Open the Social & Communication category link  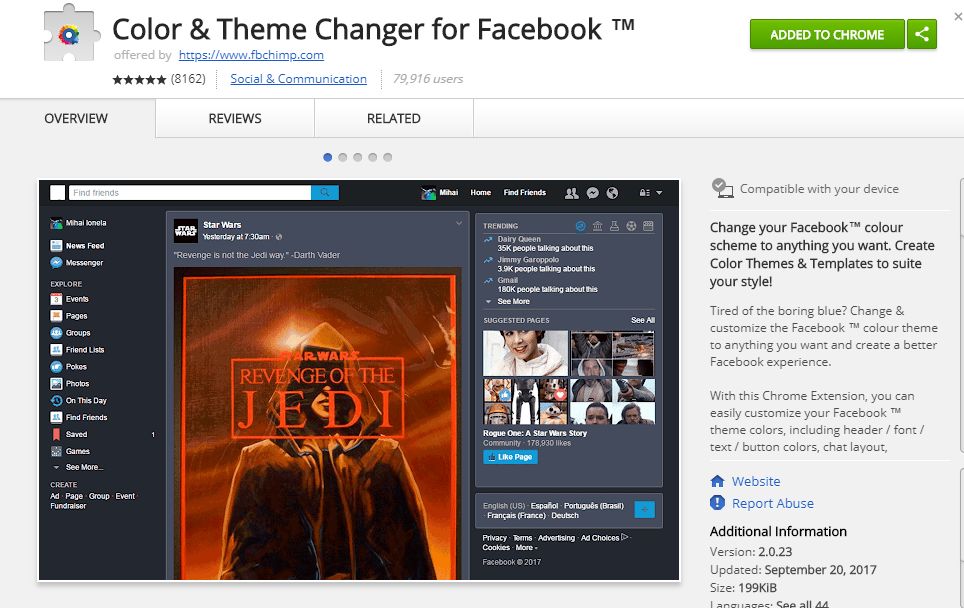298,79
